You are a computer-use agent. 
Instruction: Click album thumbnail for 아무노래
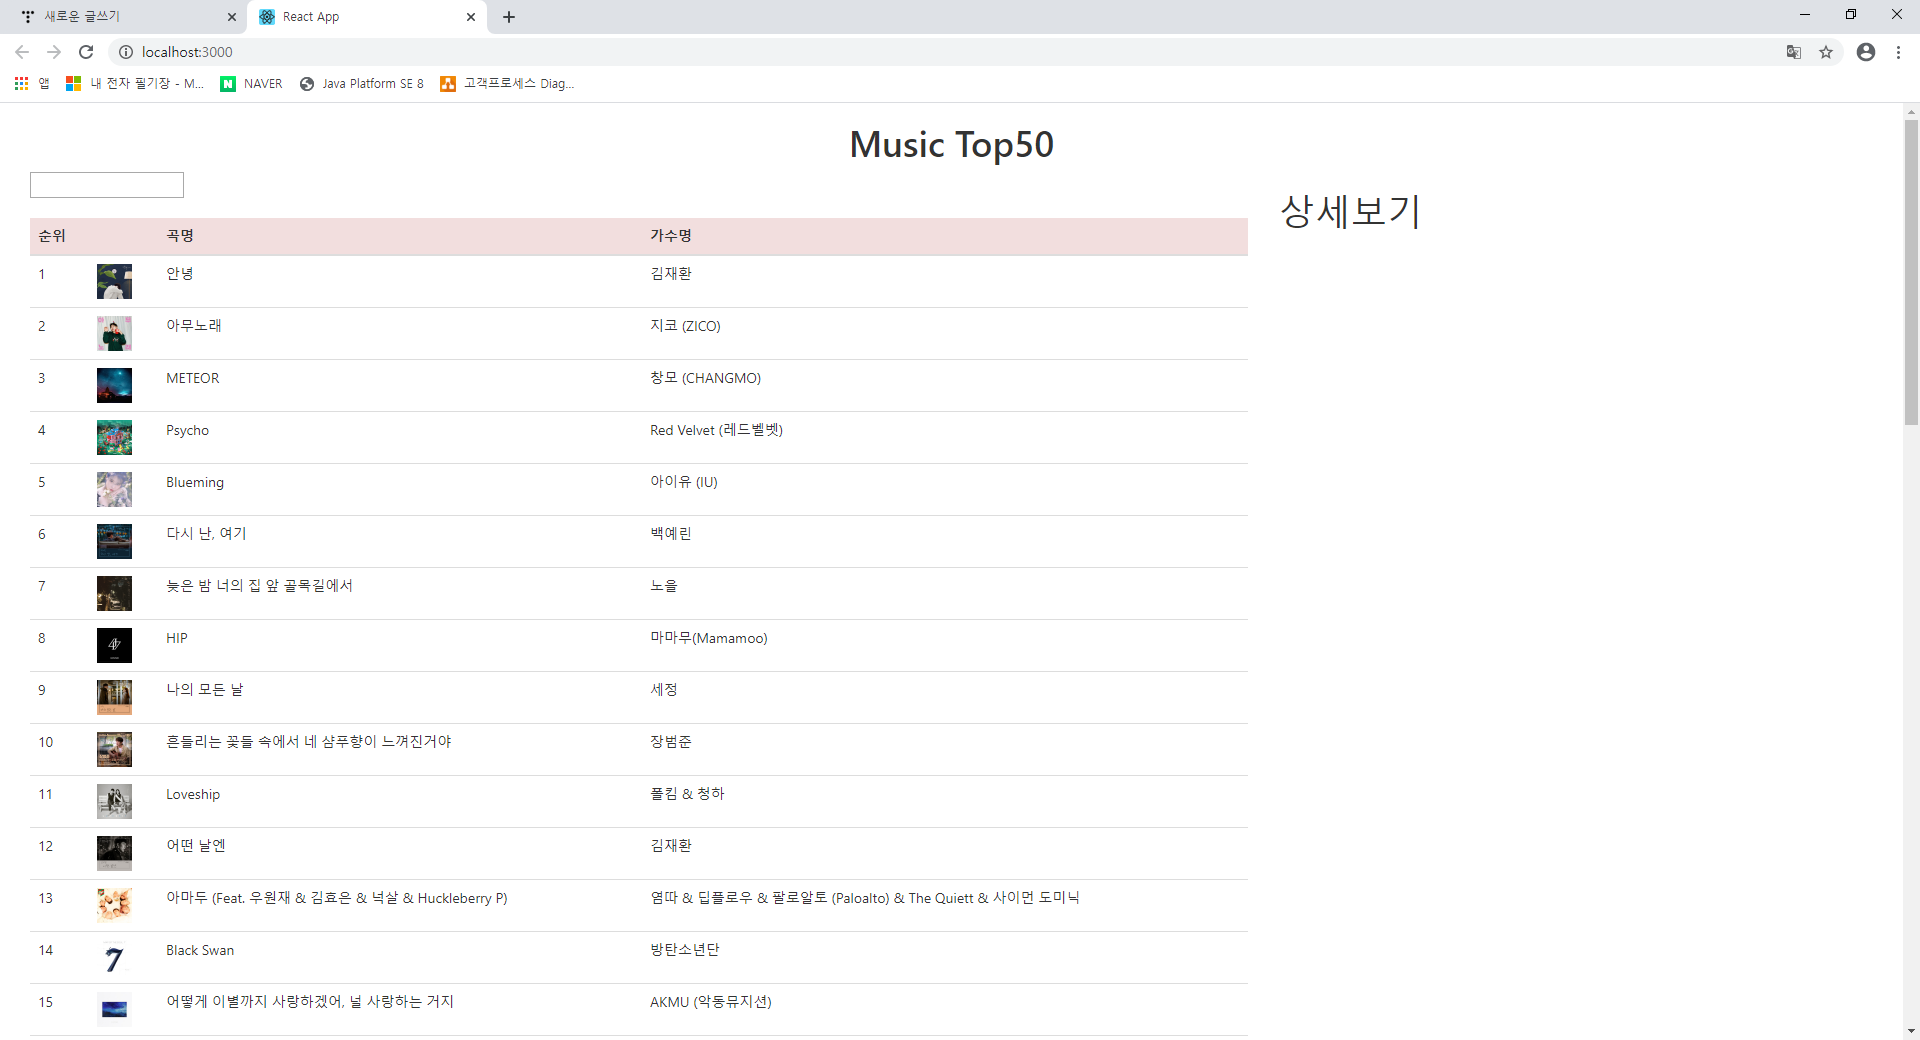[114, 334]
